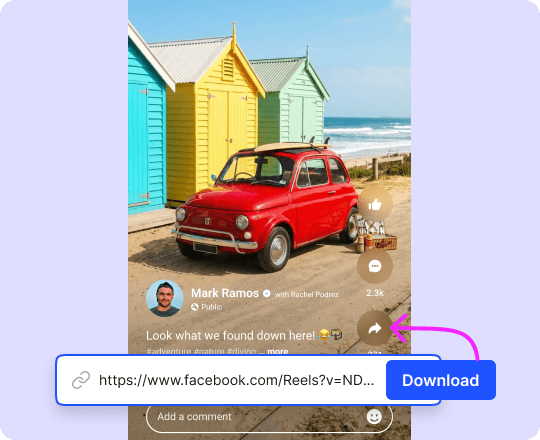This screenshot has width=540, height=440.
Task: Open comments via speech bubble icon
Action: click(375, 266)
